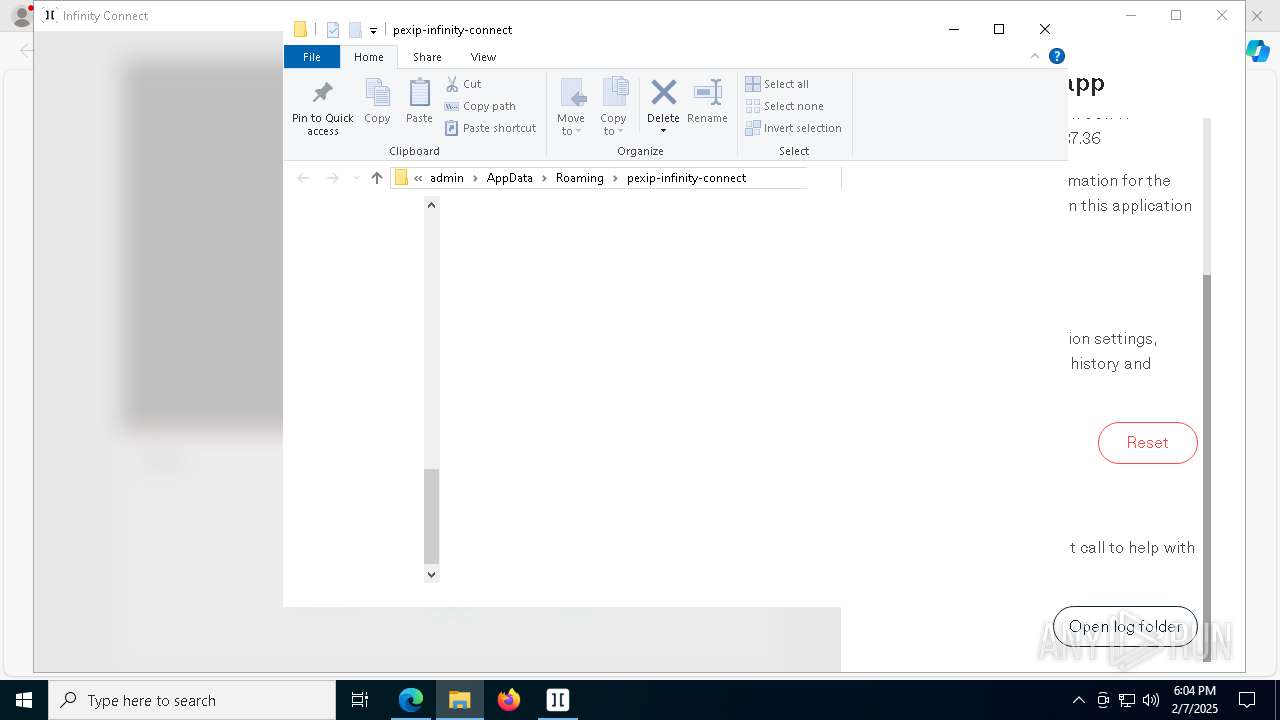Click the taskbar search box

pyautogui.click(x=192, y=700)
